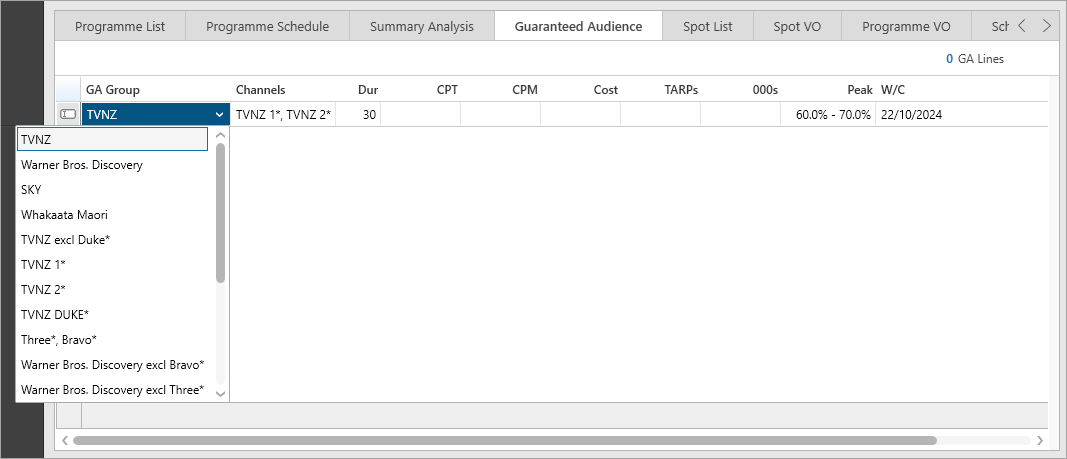
Task: Open the Spot VO tab
Action: pyautogui.click(x=797, y=27)
